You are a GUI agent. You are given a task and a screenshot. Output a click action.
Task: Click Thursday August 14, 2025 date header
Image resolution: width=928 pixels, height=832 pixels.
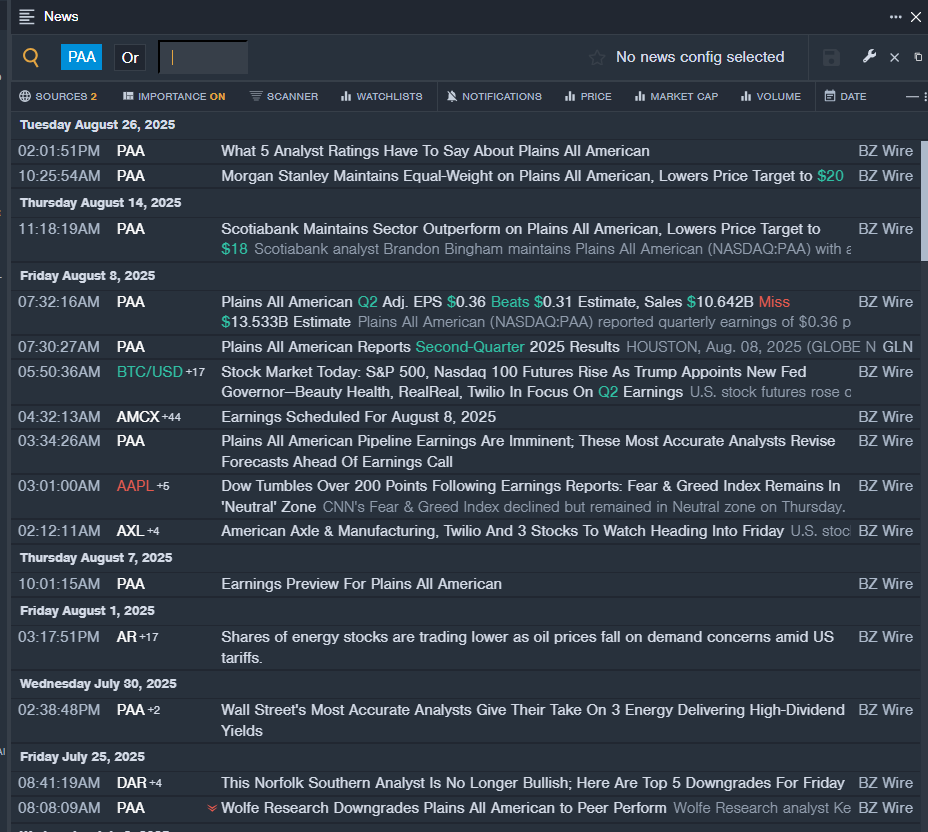tap(101, 203)
